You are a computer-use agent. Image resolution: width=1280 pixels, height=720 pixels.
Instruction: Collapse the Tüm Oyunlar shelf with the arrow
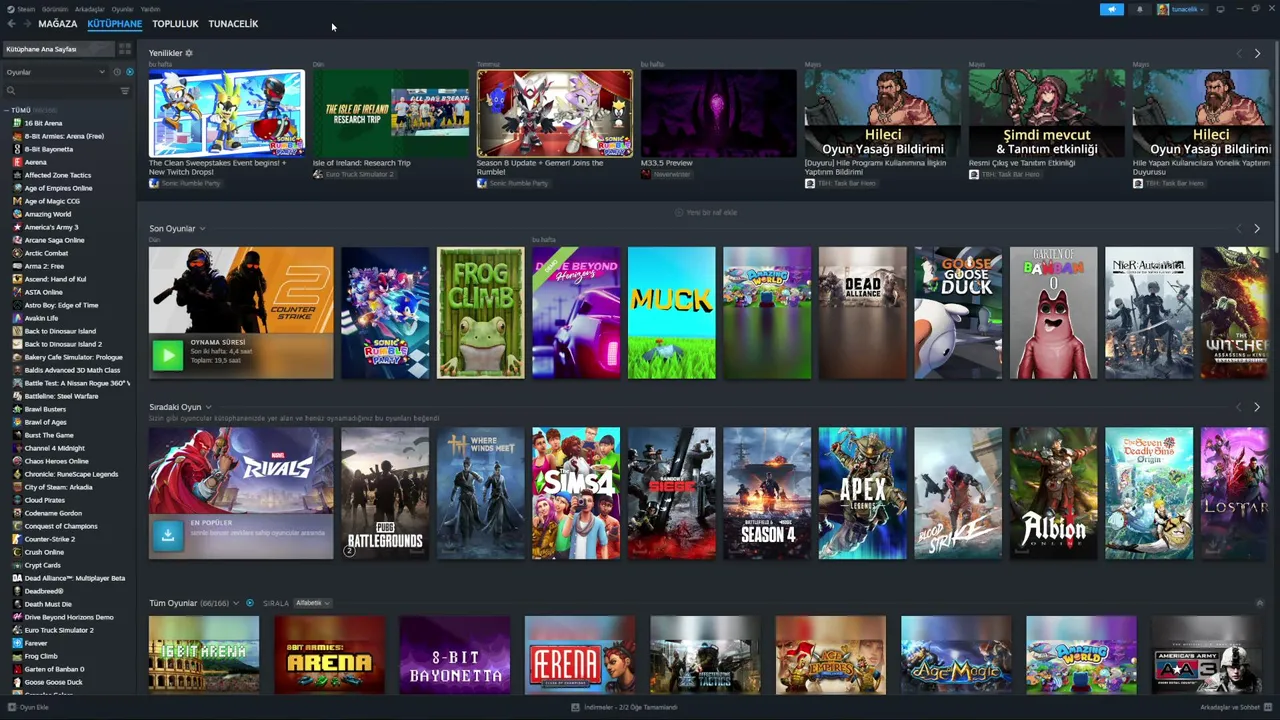pyautogui.click(x=1260, y=603)
